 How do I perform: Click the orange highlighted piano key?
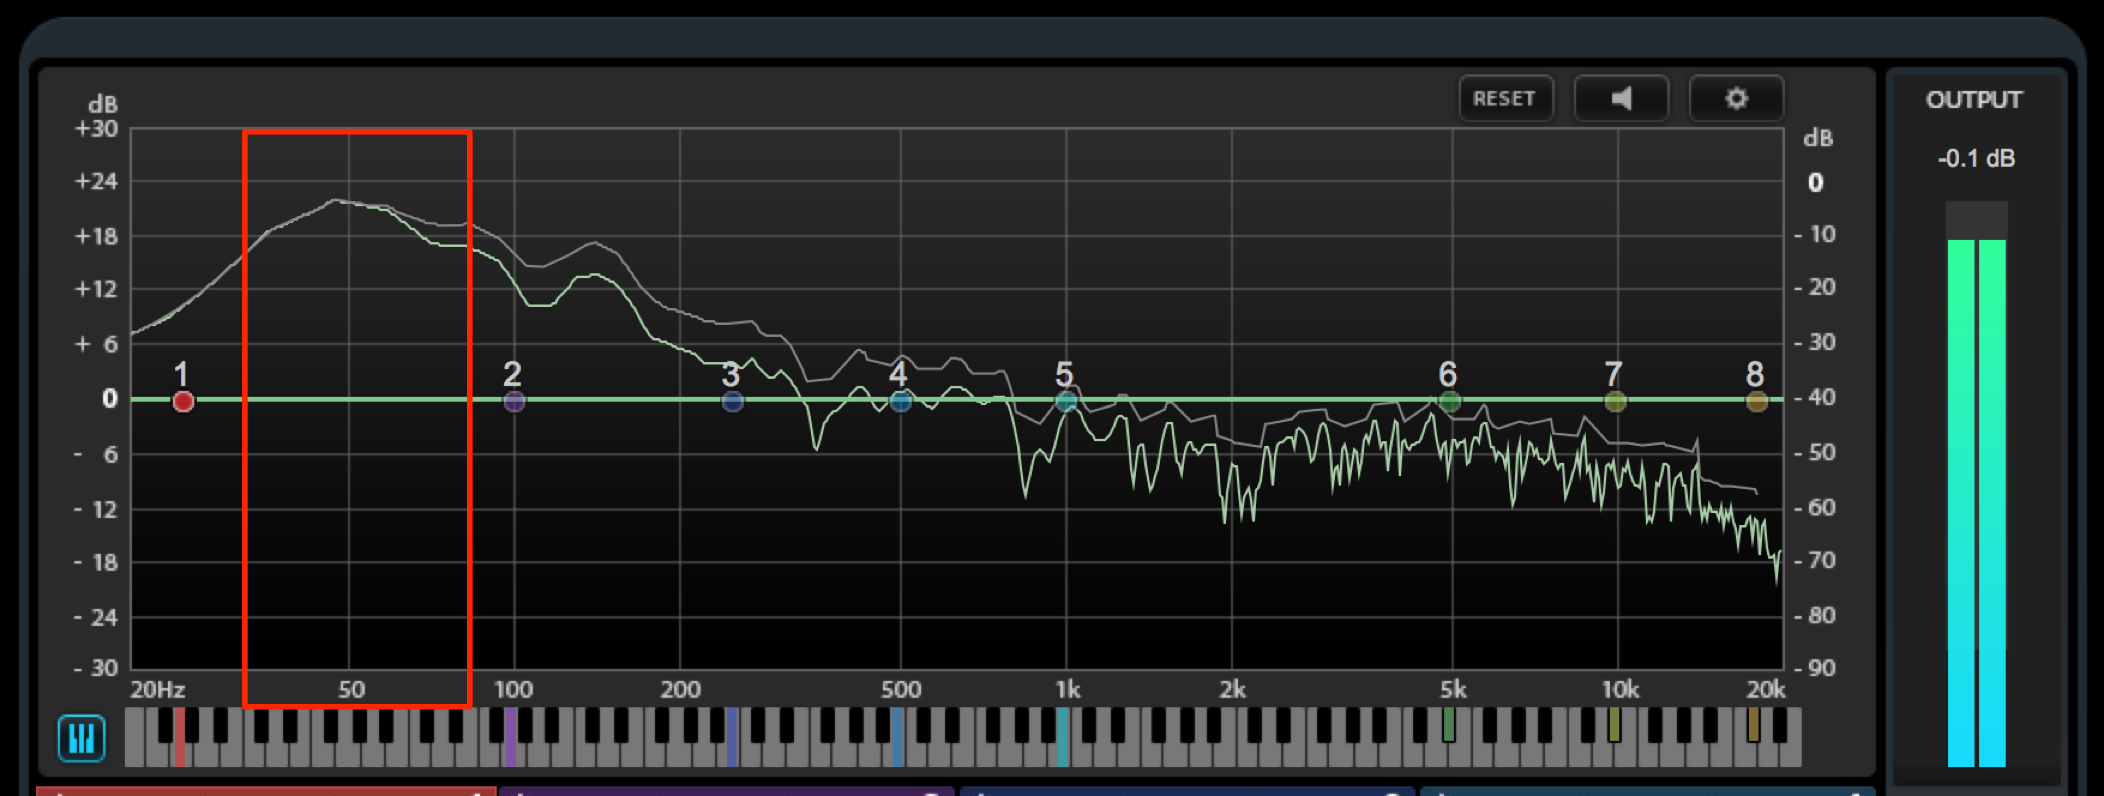click(1753, 725)
